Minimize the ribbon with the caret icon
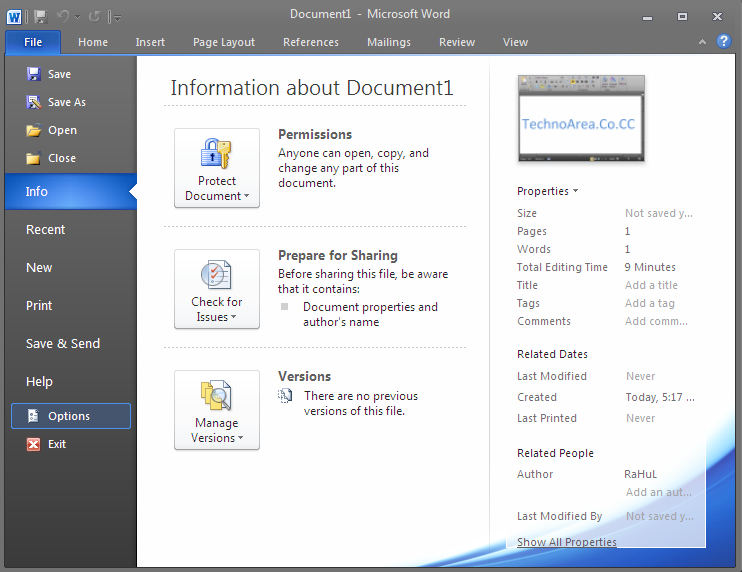 pyautogui.click(x=702, y=42)
